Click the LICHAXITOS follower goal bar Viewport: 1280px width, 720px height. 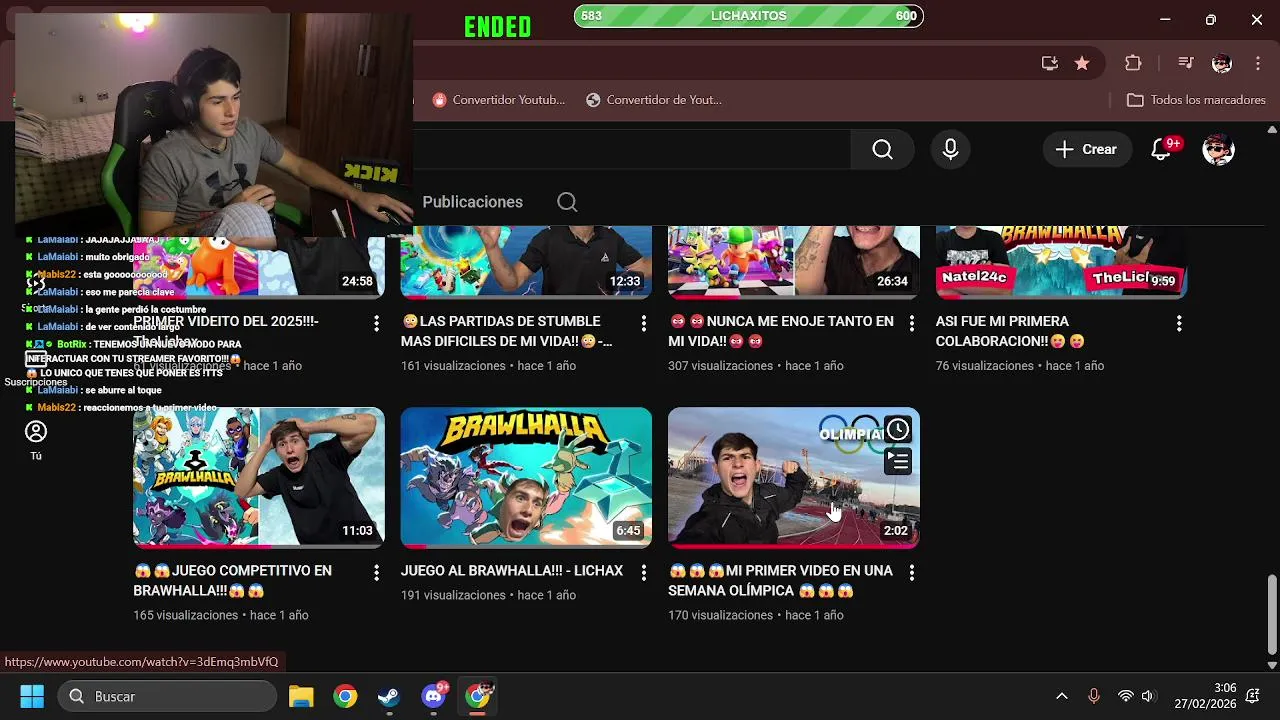tap(748, 16)
